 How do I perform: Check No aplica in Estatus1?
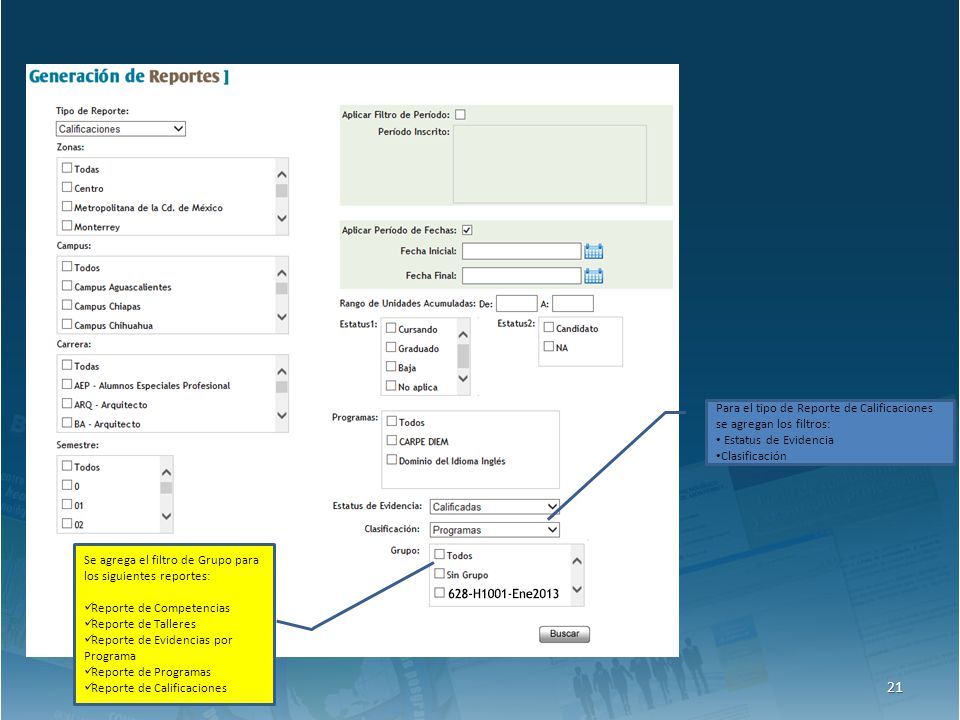(391, 386)
